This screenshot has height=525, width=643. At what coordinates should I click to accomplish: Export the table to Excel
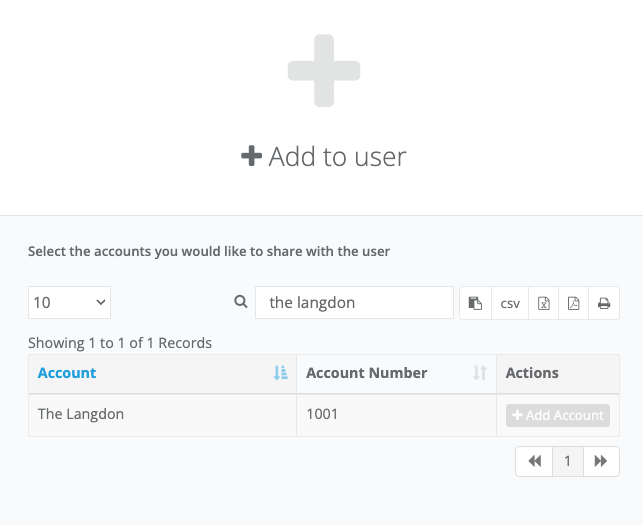coord(543,303)
